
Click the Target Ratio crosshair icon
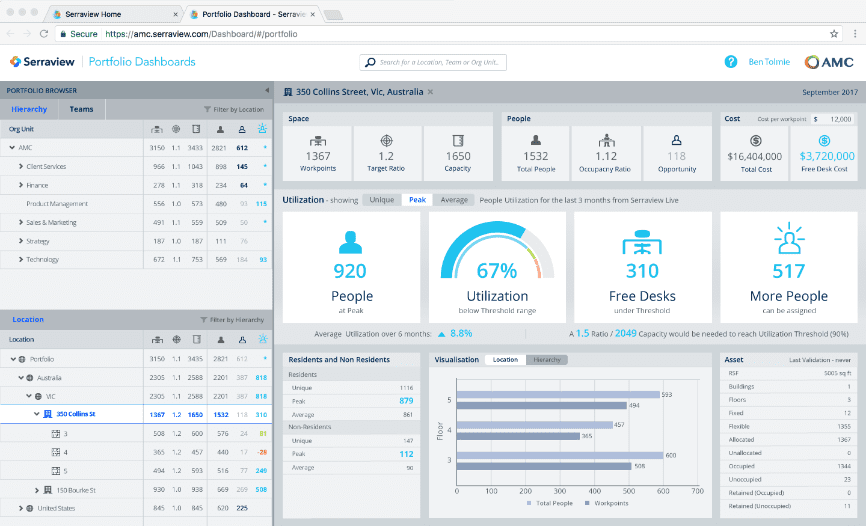[x=387, y=140]
